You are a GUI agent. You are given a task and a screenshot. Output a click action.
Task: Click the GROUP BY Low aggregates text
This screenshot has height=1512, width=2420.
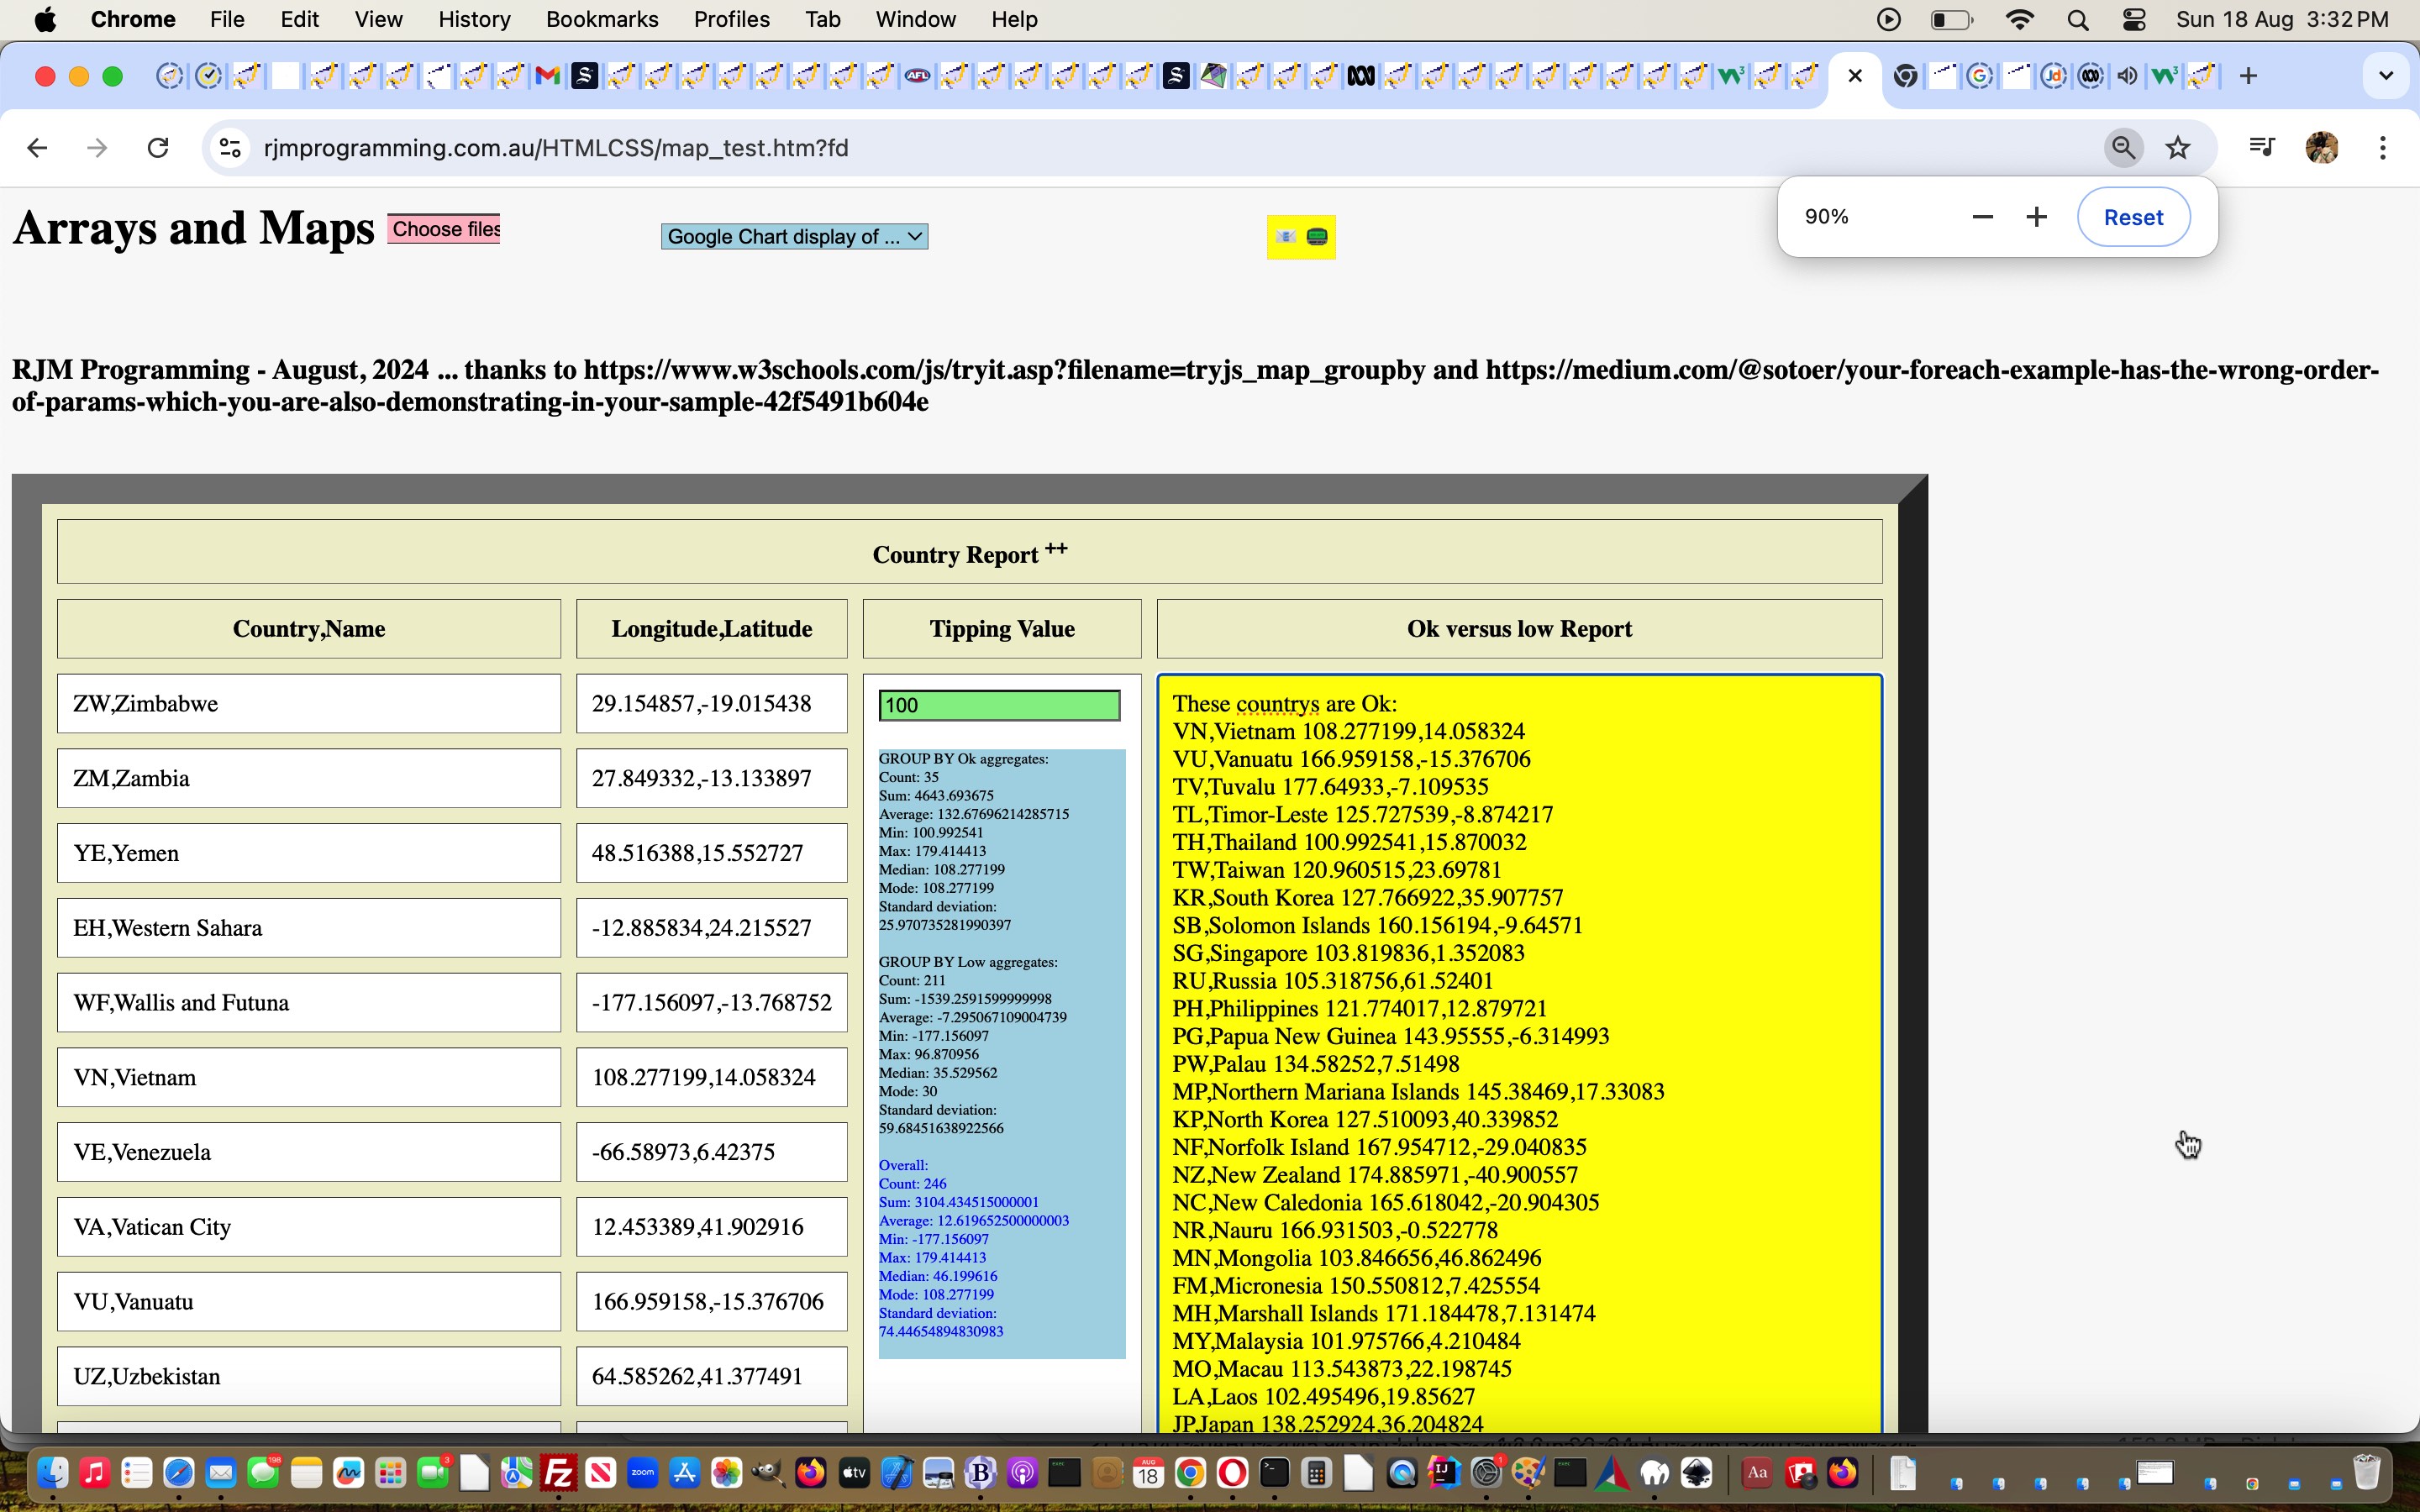pyautogui.click(x=967, y=962)
